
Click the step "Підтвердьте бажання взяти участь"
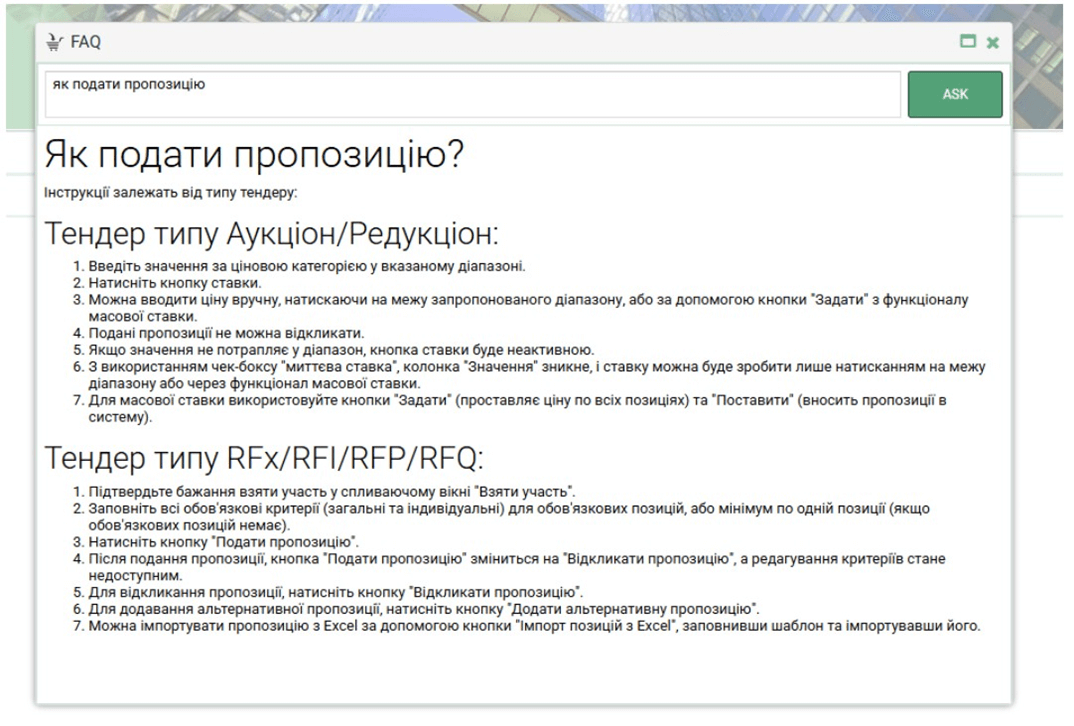[x=331, y=492]
